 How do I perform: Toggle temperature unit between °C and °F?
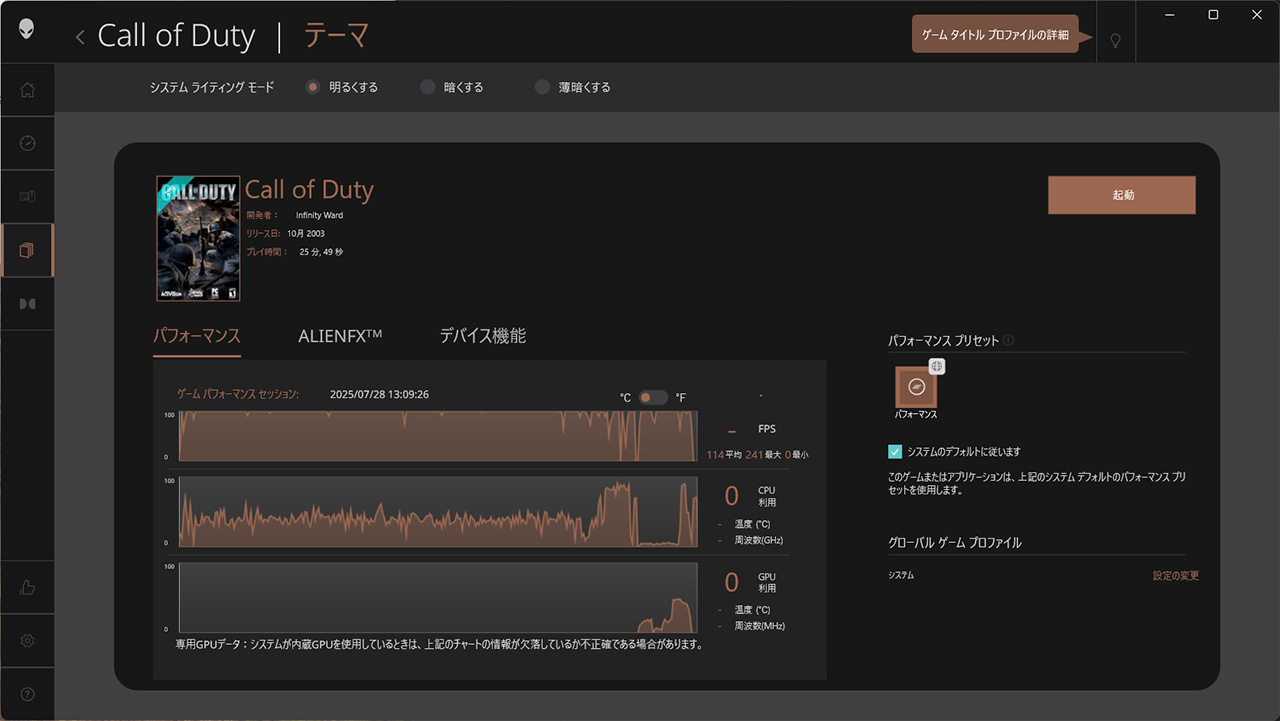[x=653, y=397]
